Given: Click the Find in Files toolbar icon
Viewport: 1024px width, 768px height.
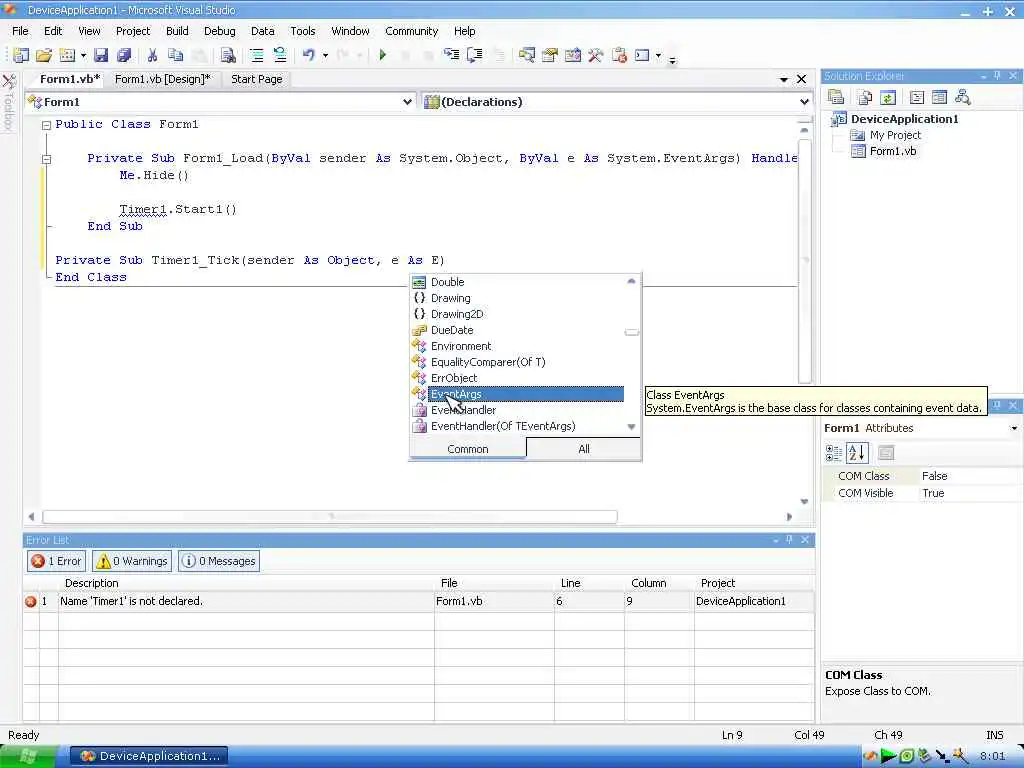Looking at the screenshot, I should pos(227,56).
